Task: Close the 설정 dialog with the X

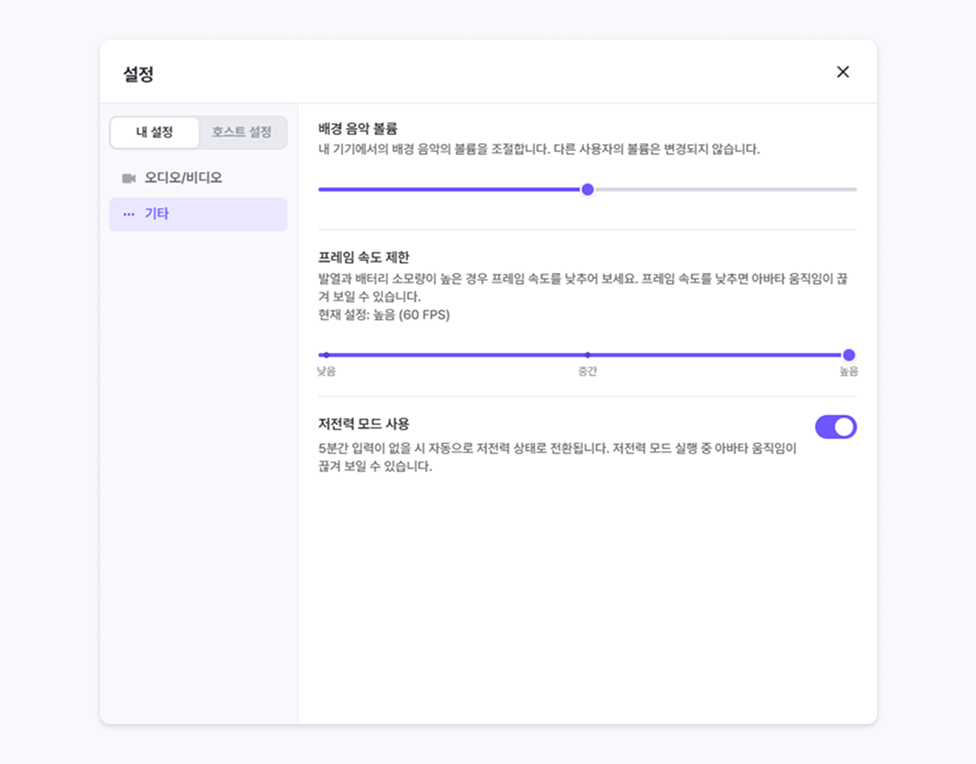Action: [843, 72]
